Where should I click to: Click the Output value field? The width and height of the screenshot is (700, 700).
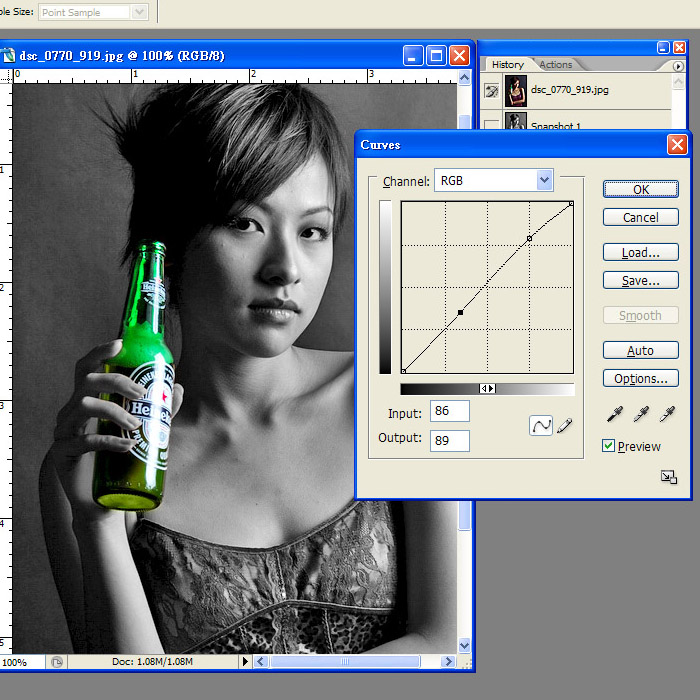point(449,439)
